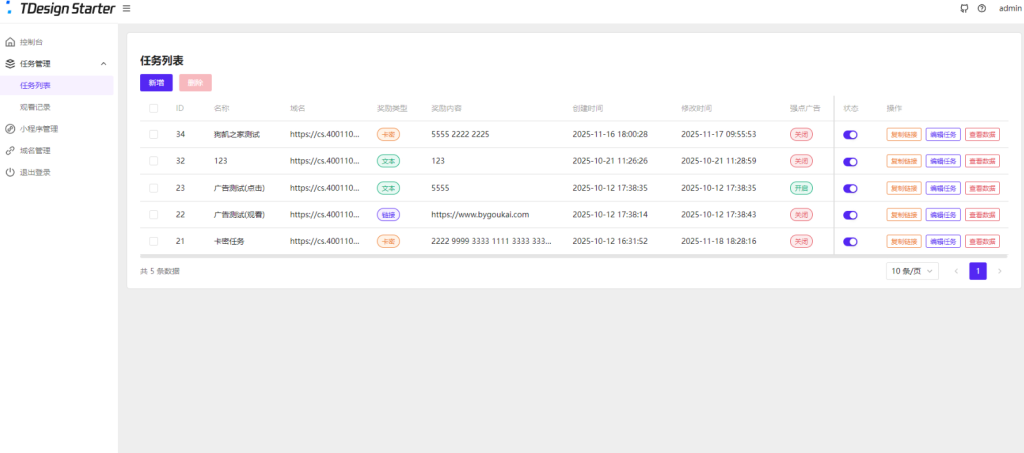1024x453 pixels.
Task: Open the GitHub icon in the header
Action: click(x=963, y=8)
